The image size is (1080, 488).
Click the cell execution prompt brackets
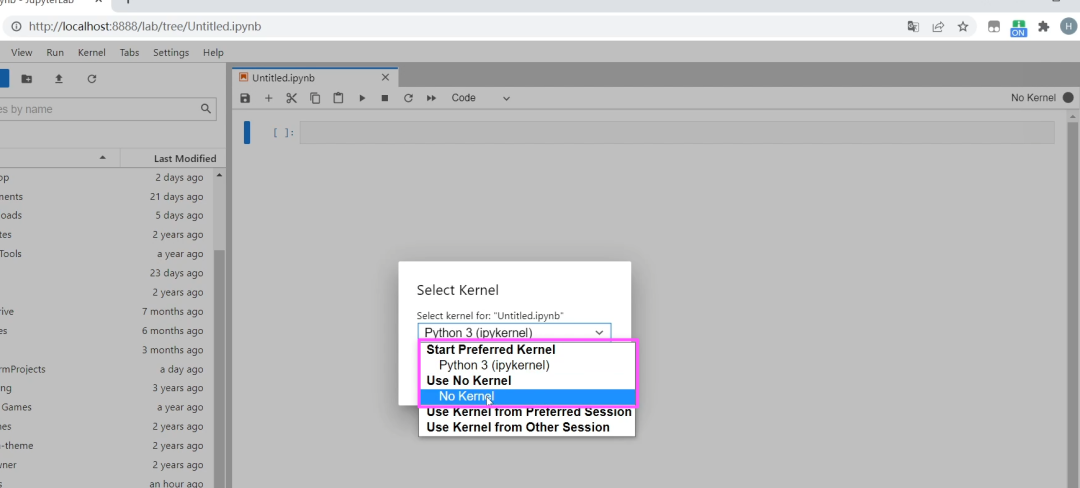[284, 133]
